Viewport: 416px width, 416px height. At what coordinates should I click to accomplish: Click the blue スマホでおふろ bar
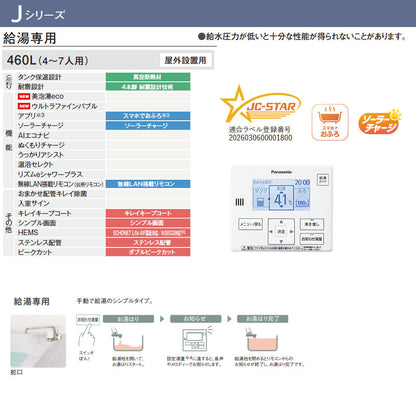[148, 116]
